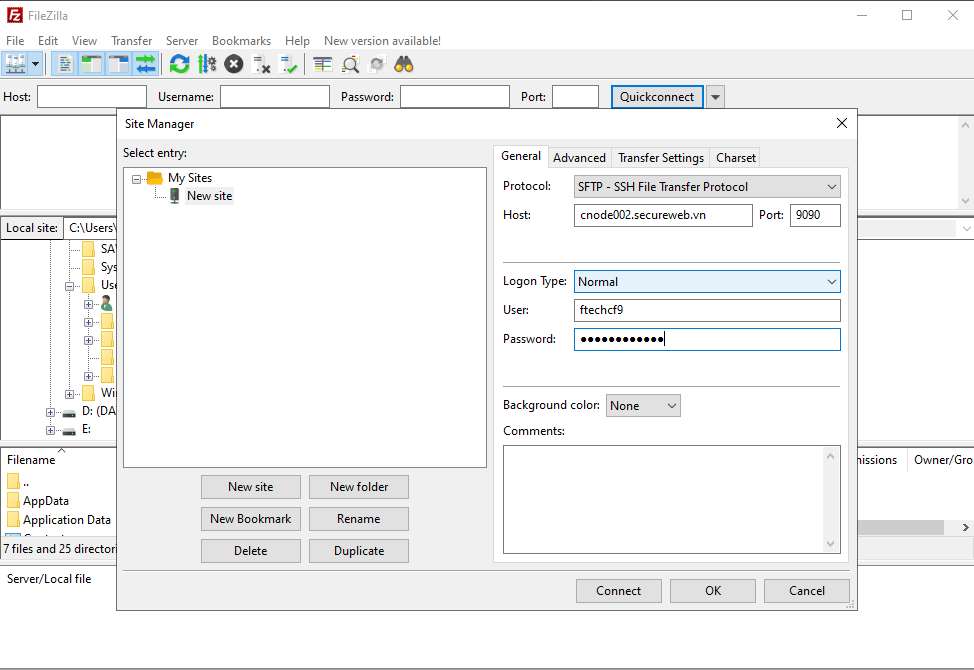Switch to the Advanced tab

pos(580,158)
